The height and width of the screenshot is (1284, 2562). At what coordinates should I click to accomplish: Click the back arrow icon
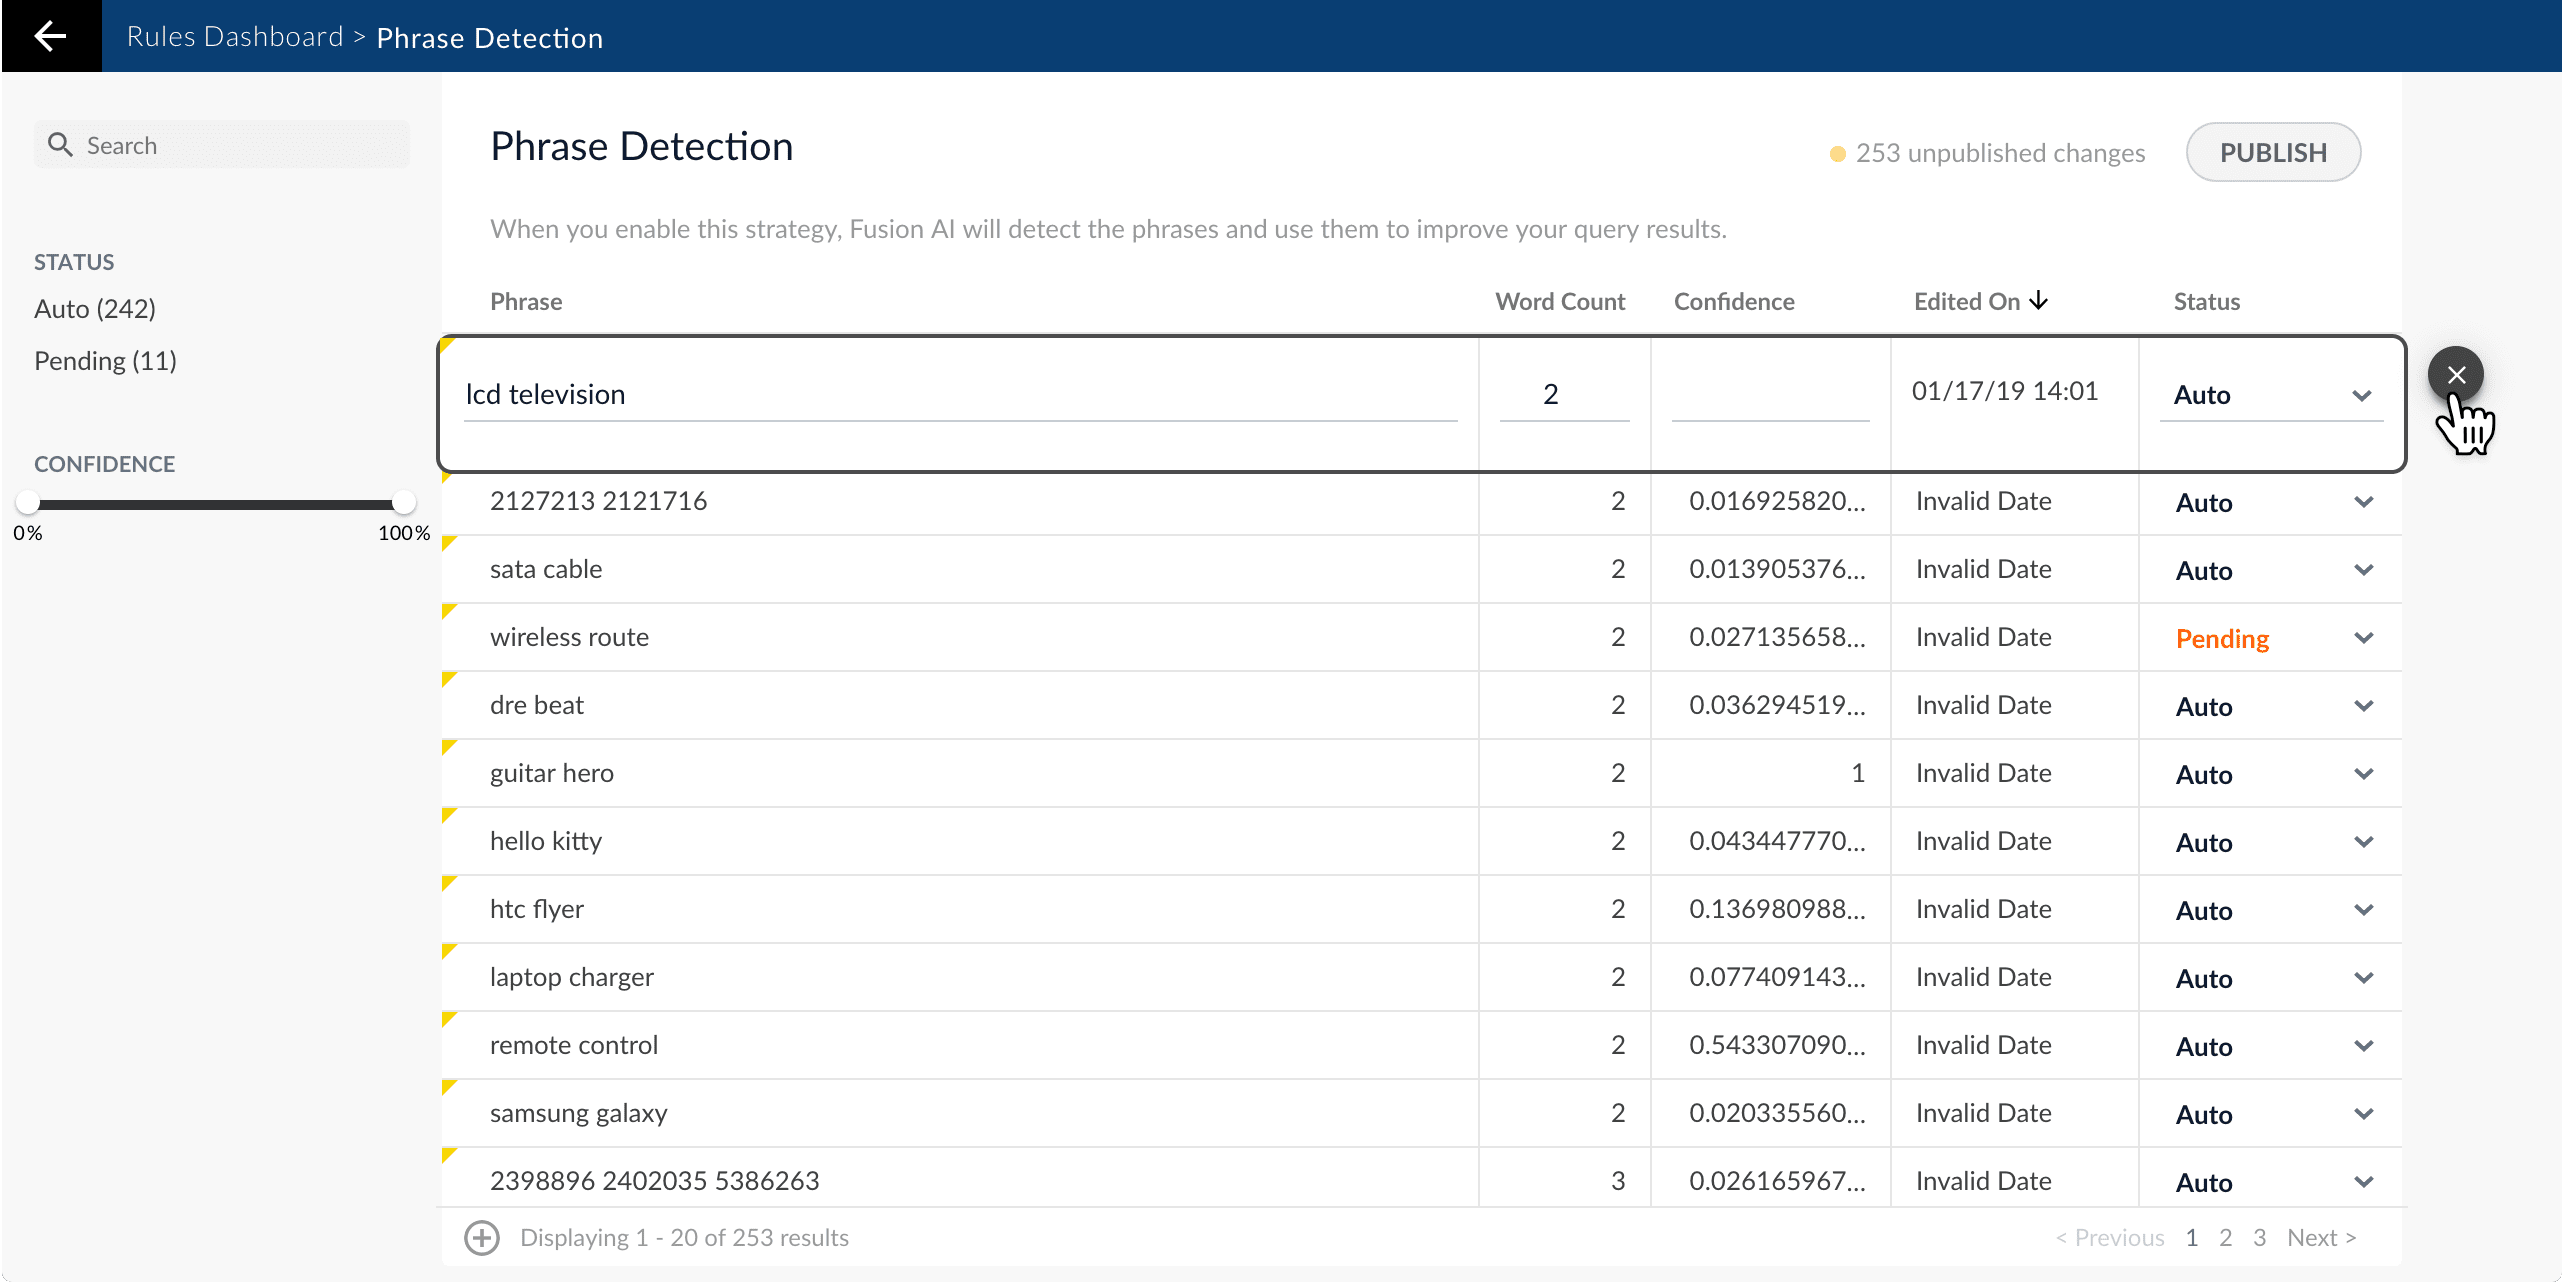pos(50,36)
